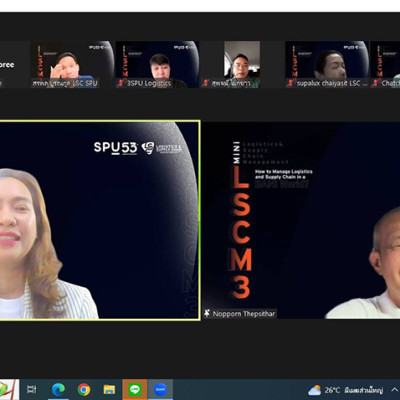Image resolution: width=400 pixels, height=400 pixels.
Task: Click muted mic icon on car participant thumbnail
Action: [x=205, y=83]
